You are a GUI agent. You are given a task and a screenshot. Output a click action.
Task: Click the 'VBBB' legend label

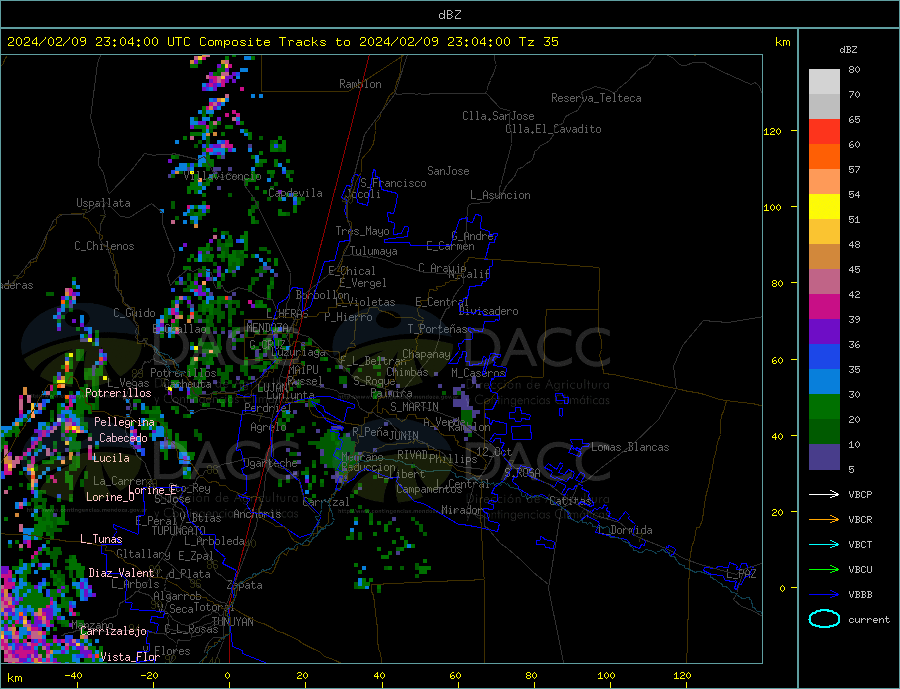[x=860, y=595]
